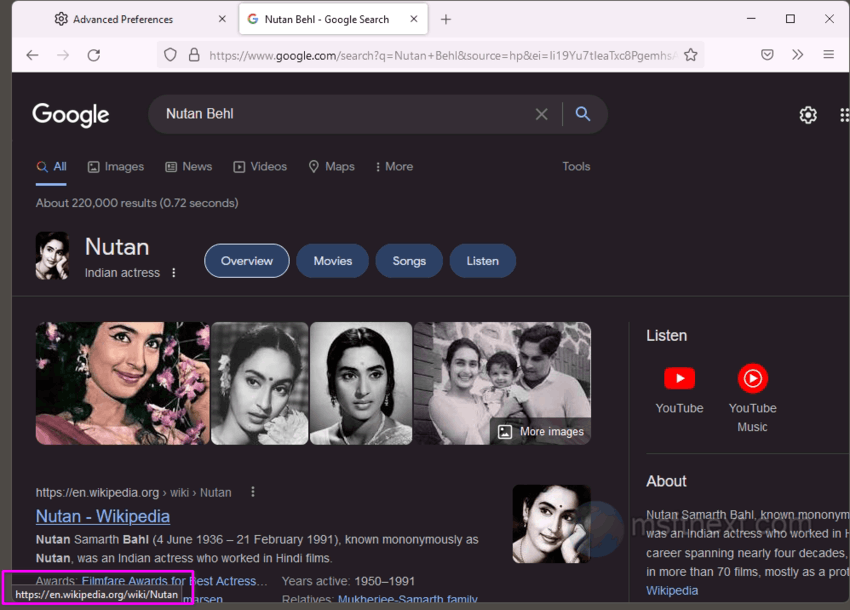The width and height of the screenshot is (850, 610).
Task: Open the Google apps grid
Action: tap(844, 114)
